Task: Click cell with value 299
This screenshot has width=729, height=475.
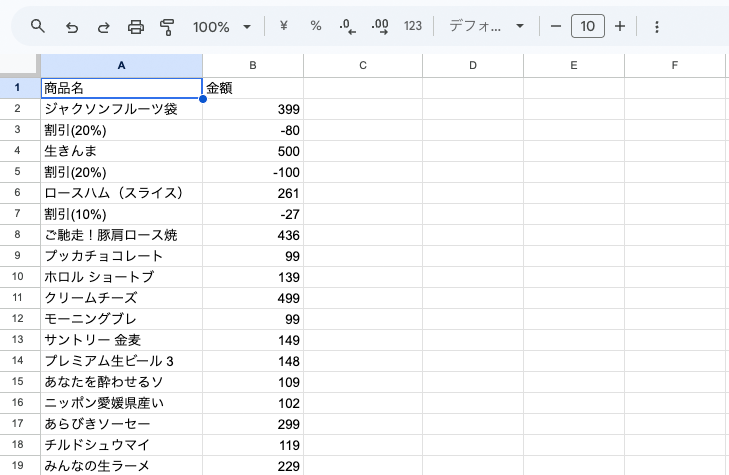Action: click(x=253, y=424)
